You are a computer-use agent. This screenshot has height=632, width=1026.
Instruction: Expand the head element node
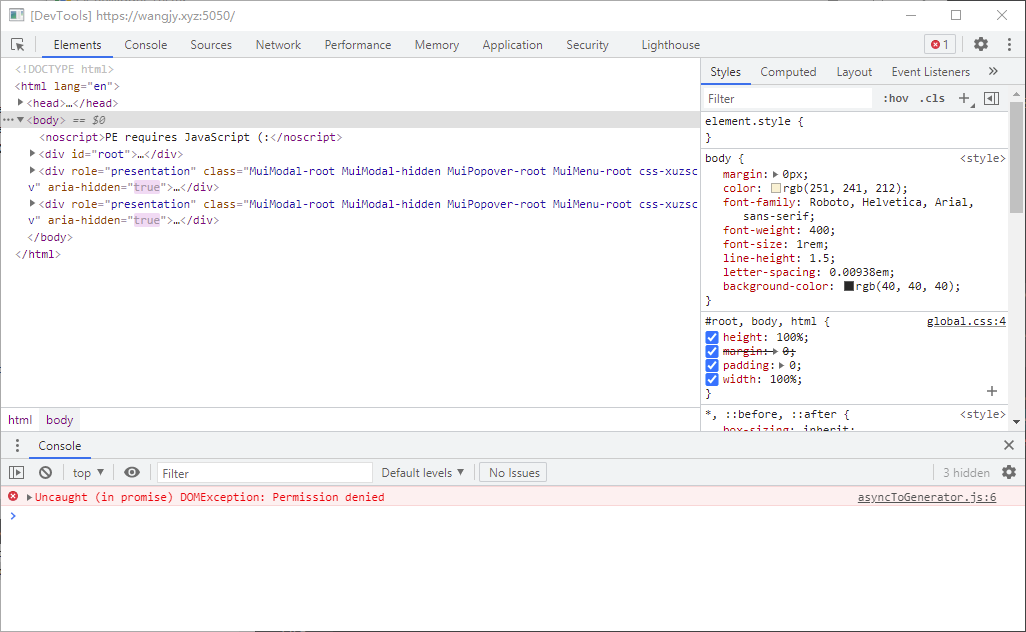(x=20, y=103)
